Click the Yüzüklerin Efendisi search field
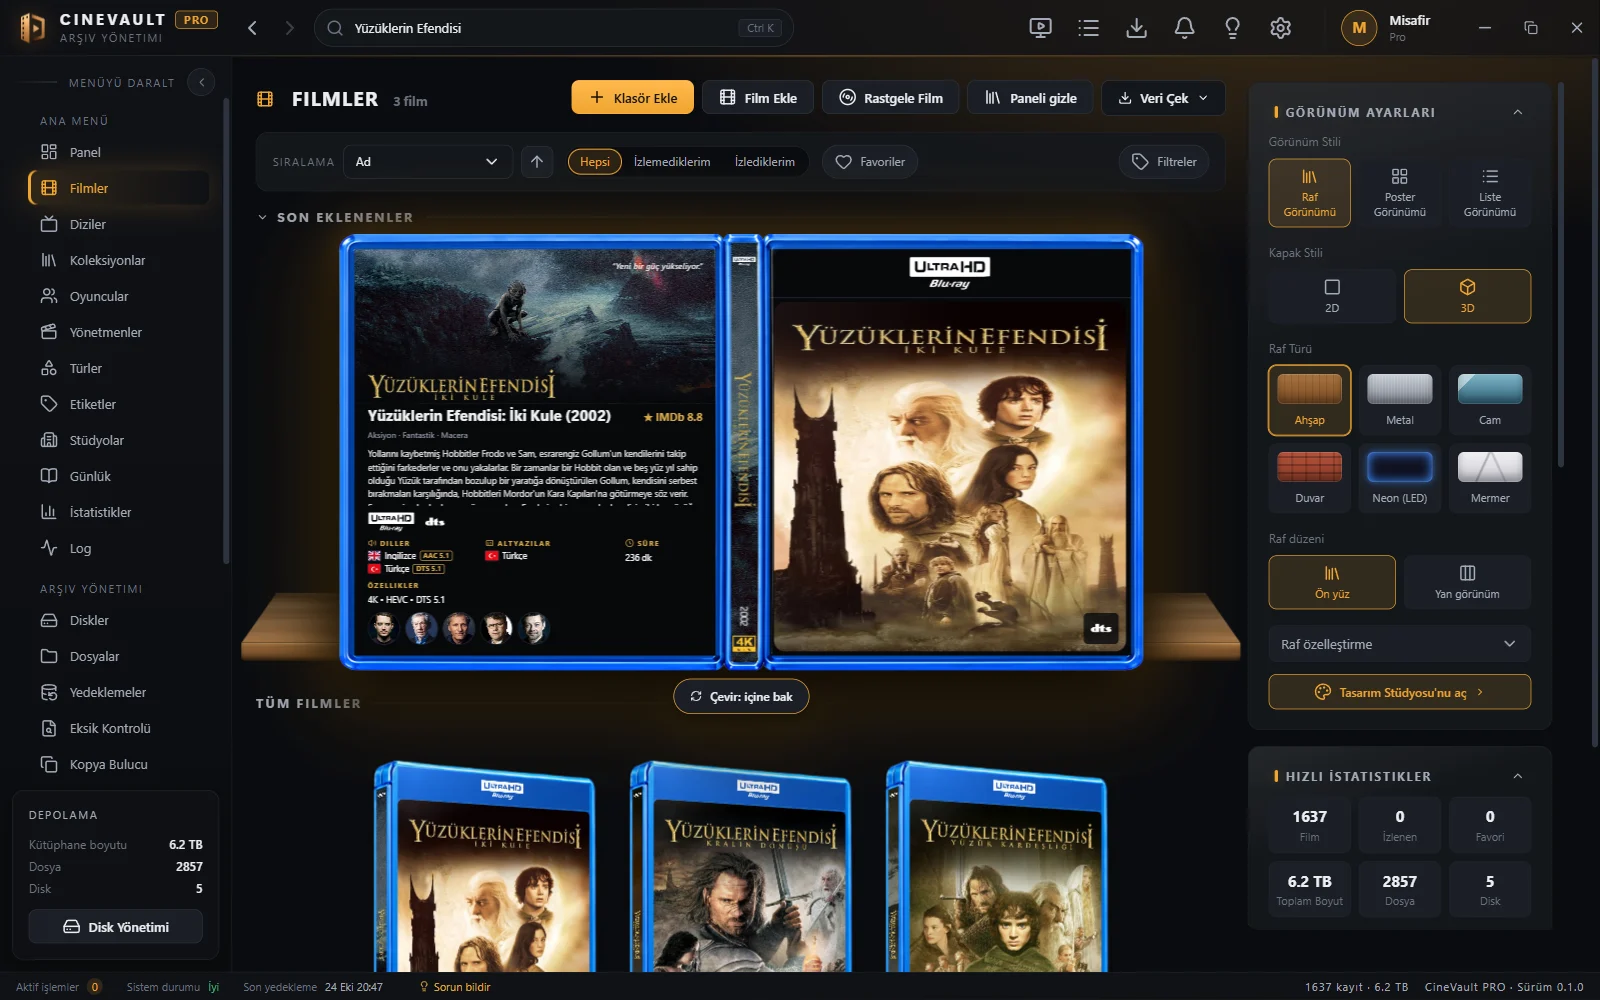The width and height of the screenshot is (1600, 1000). tap(554, 28)
